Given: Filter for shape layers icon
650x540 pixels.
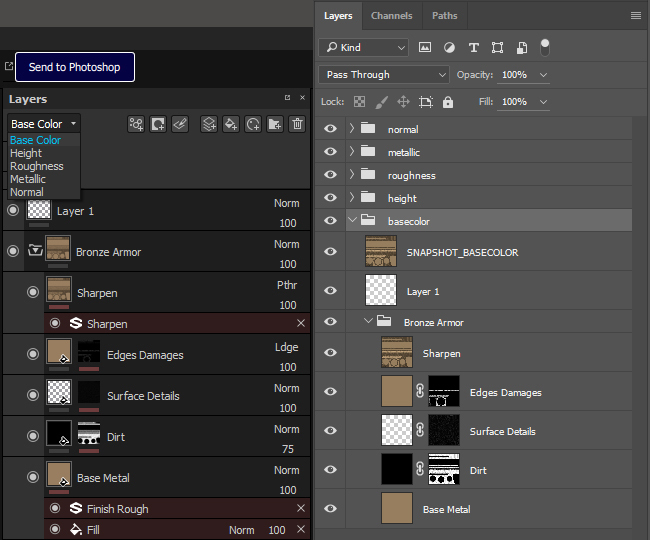Looking at the screenshot, I should click(x=497, y=48).
